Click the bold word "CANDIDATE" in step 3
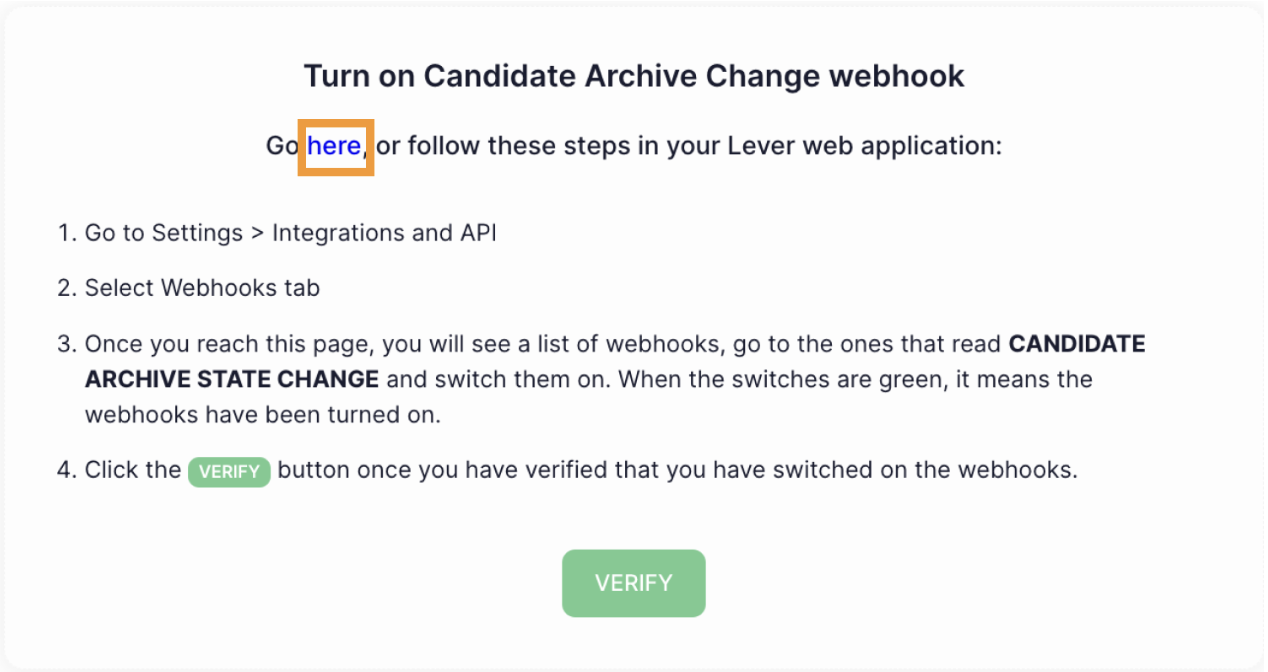Image resolution: width=1268 pixels, height=672 pixels. point(1076,344)
